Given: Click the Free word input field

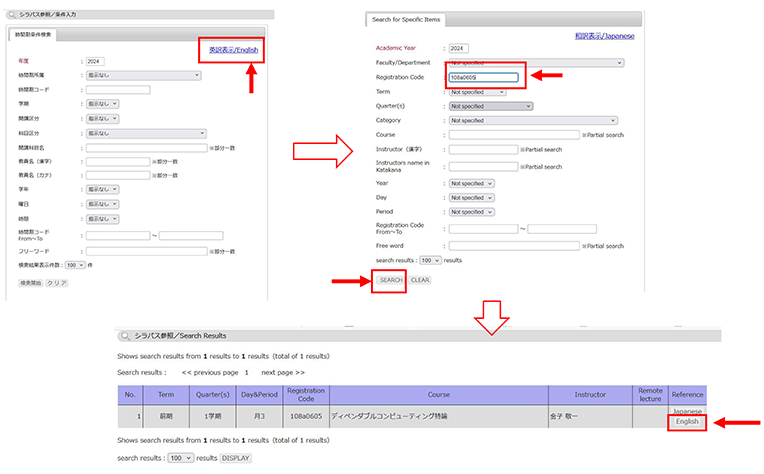Looking at the screenshot, I should (x=513, y=245).
